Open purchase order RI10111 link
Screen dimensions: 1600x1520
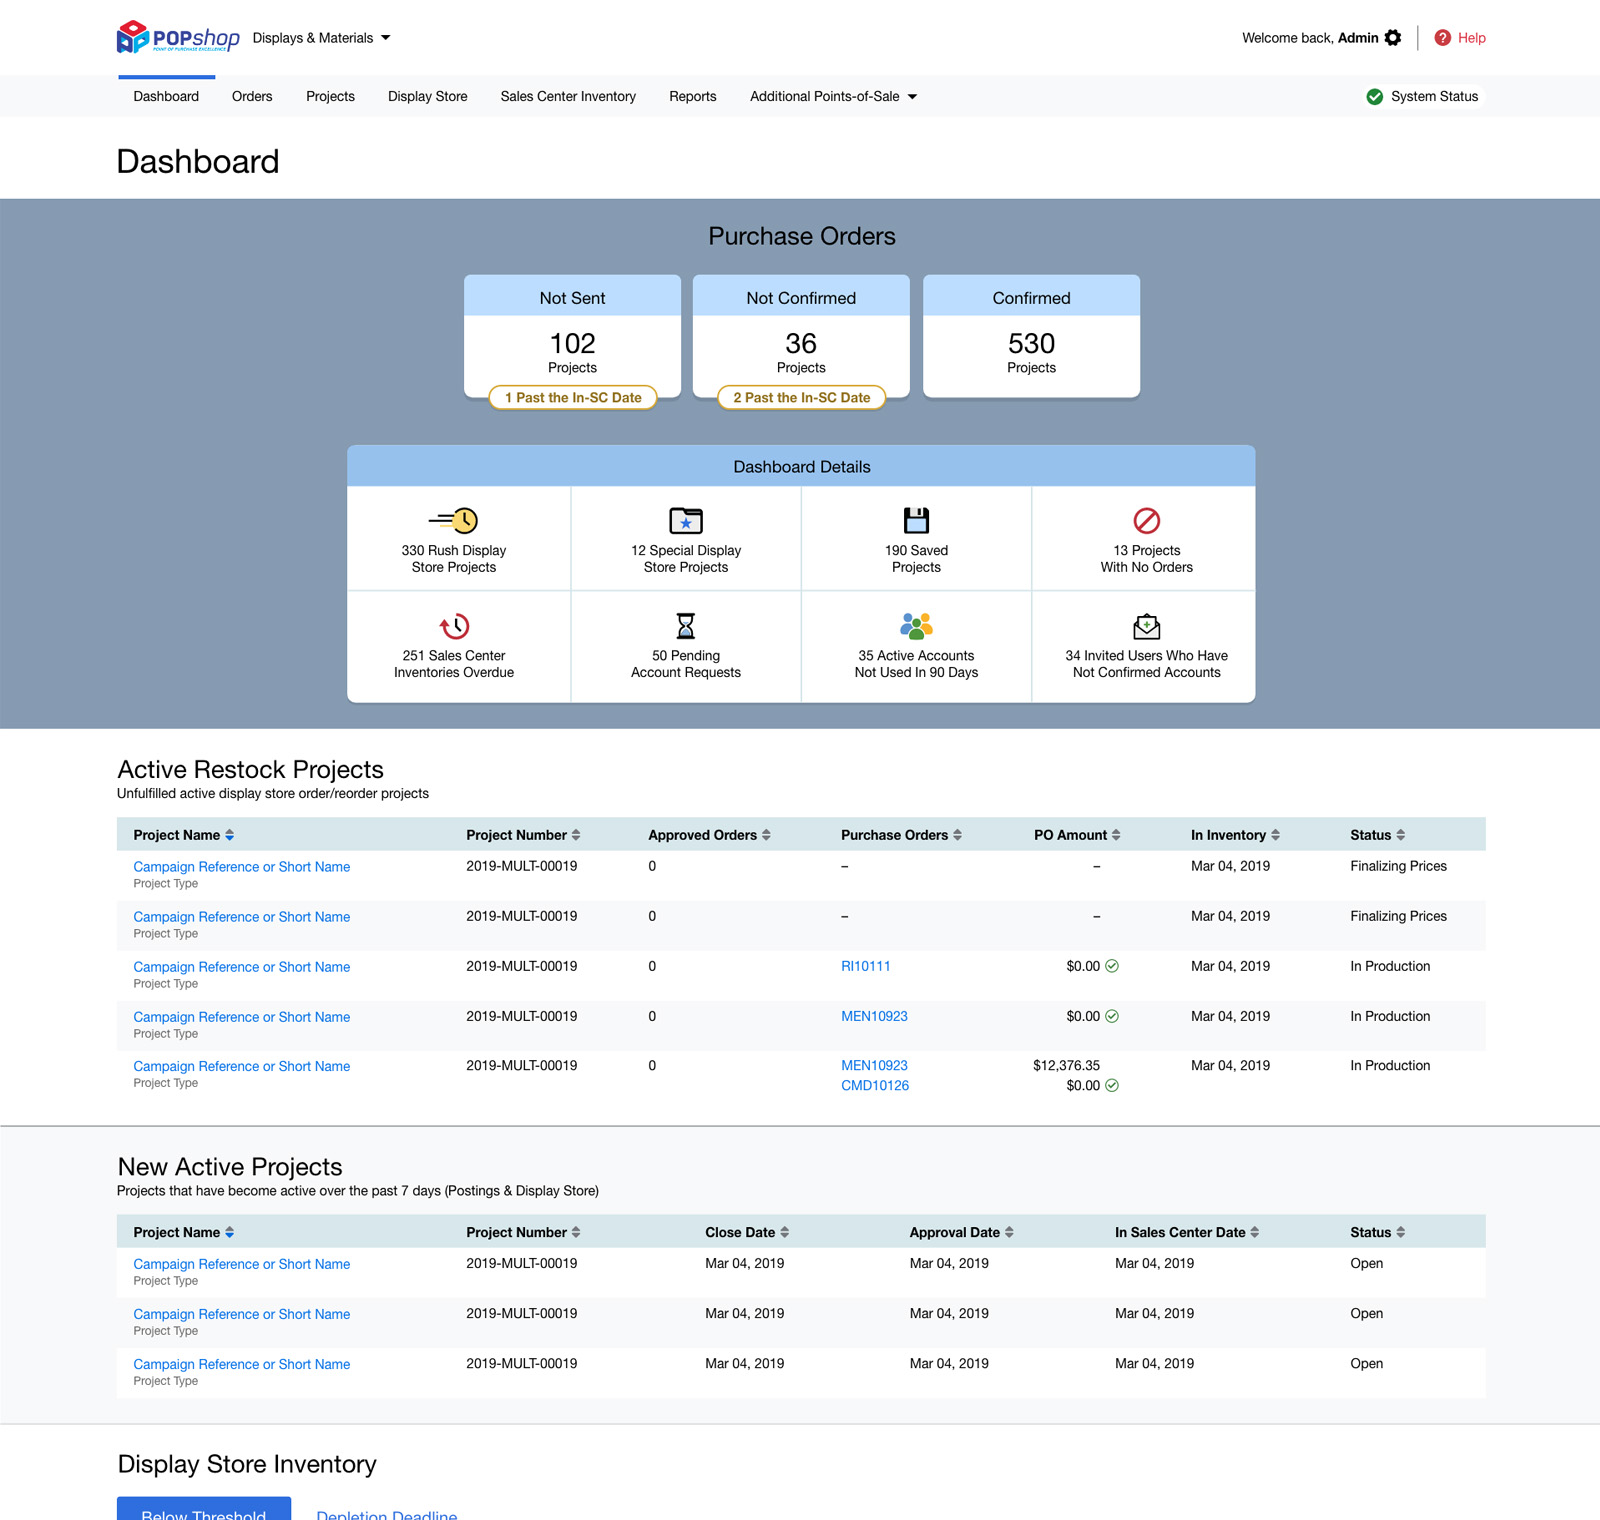point(865,966)
